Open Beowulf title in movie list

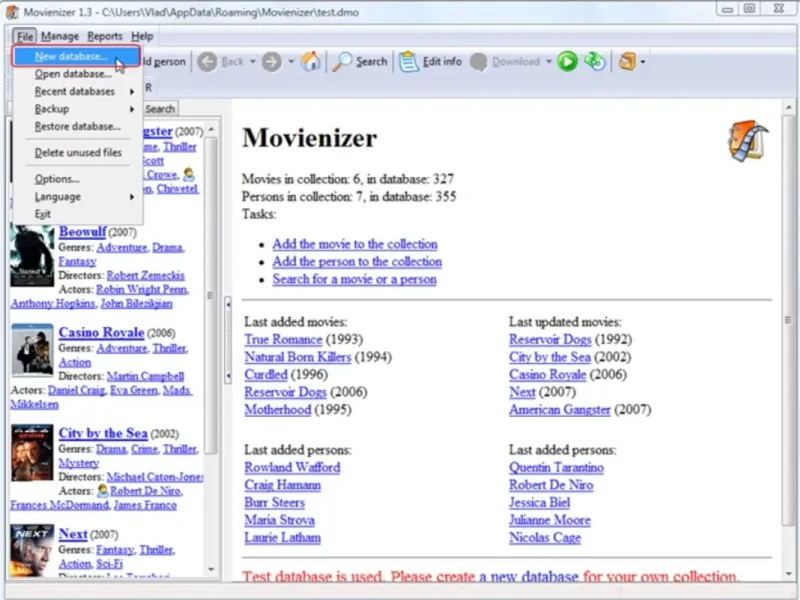click(82, 232)
